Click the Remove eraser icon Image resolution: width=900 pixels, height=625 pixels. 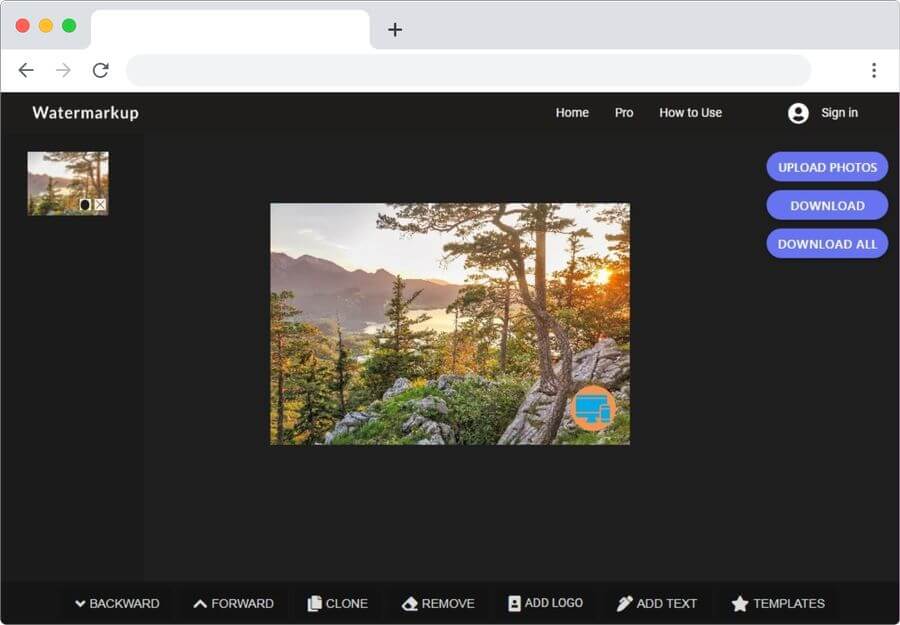409,604
